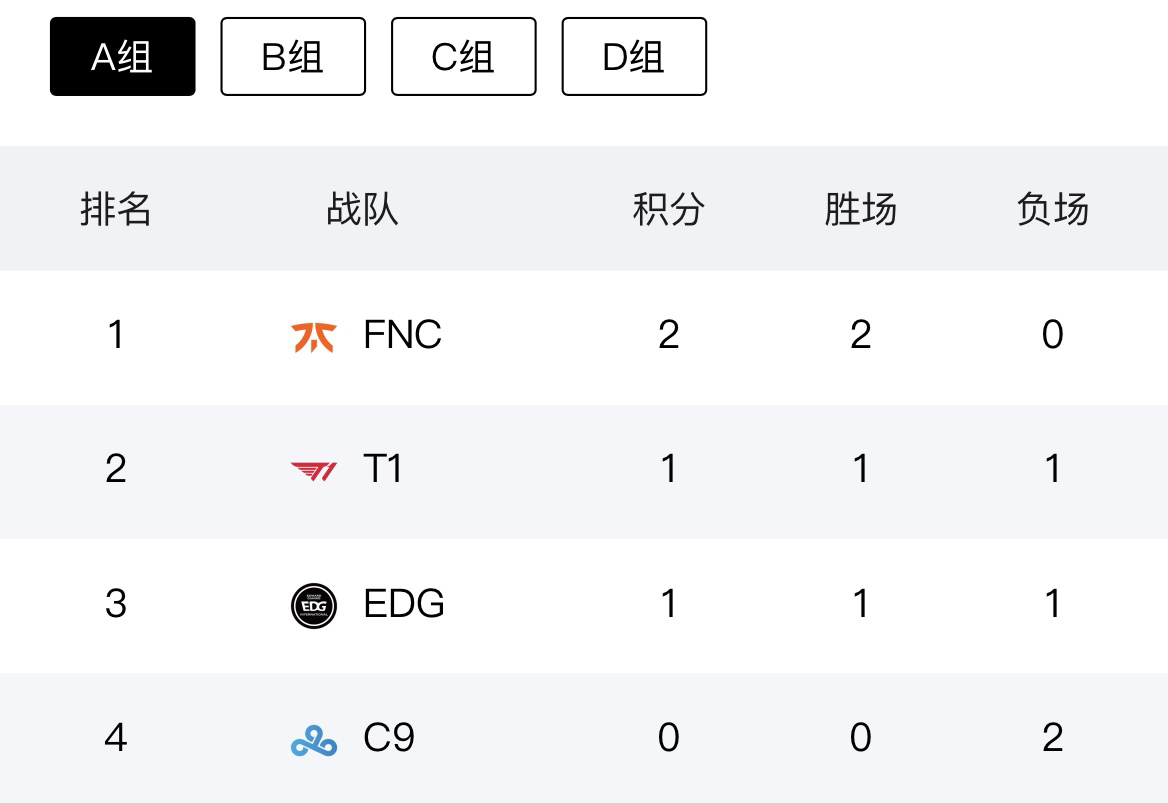1168x803 pixels.
Task: Click the EDG team logo icon
Action: click(314, 605)
